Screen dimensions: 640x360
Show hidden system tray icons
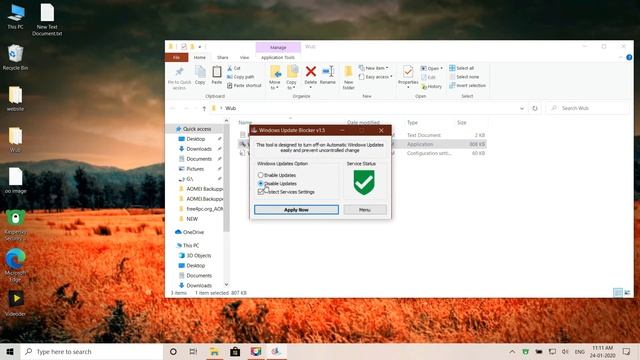point(512,351)
